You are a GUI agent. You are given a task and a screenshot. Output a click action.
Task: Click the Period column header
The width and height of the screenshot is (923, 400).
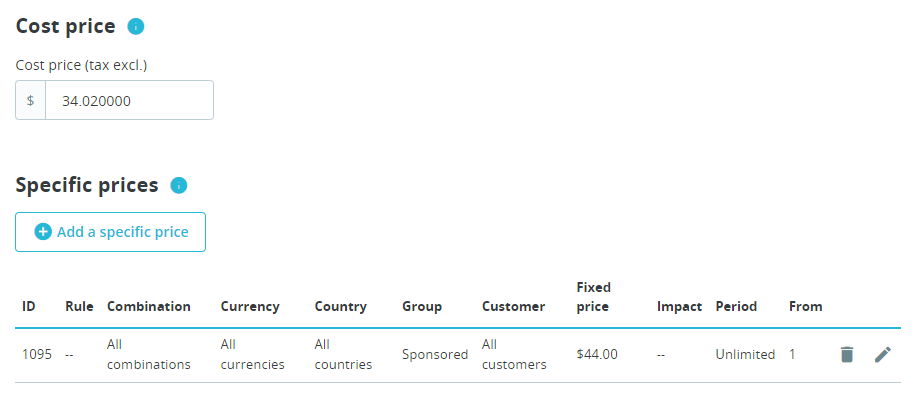click(x=736, y=306)
